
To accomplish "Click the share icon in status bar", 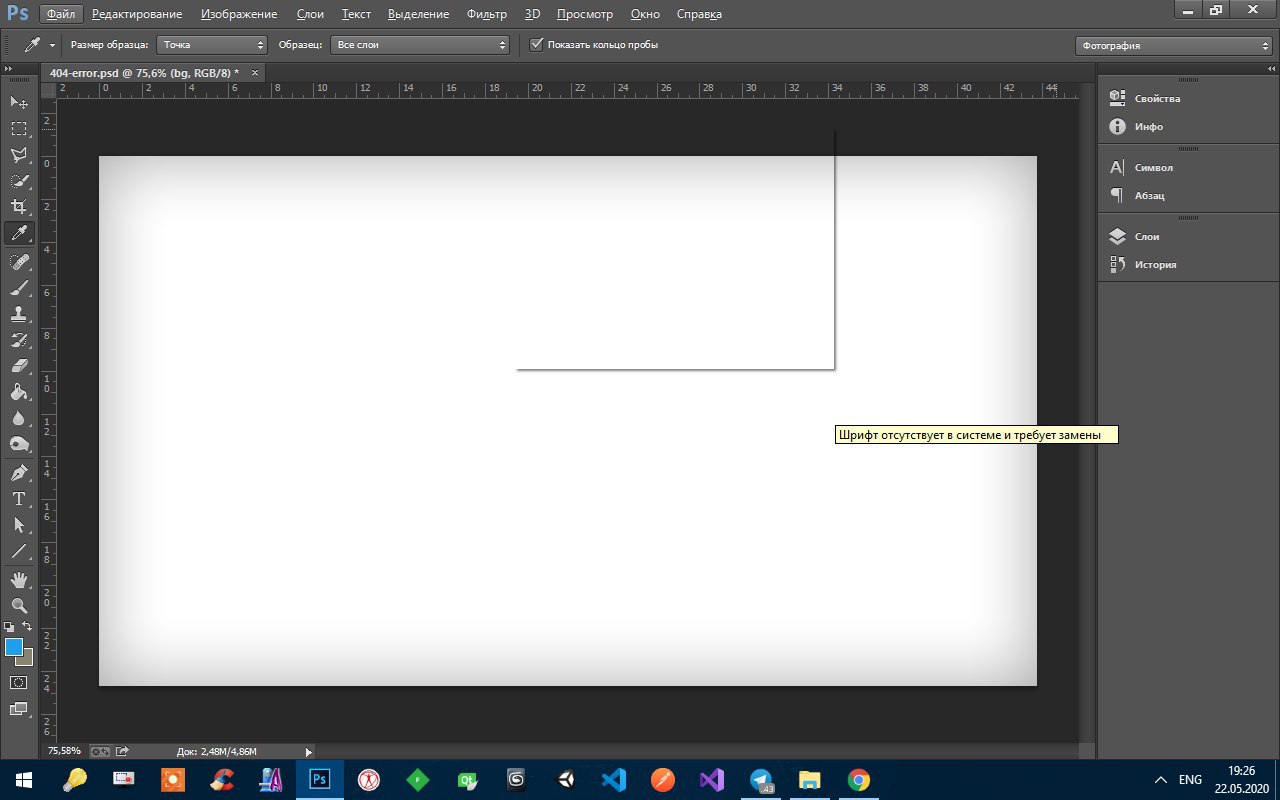I will (x=122, y=751).
